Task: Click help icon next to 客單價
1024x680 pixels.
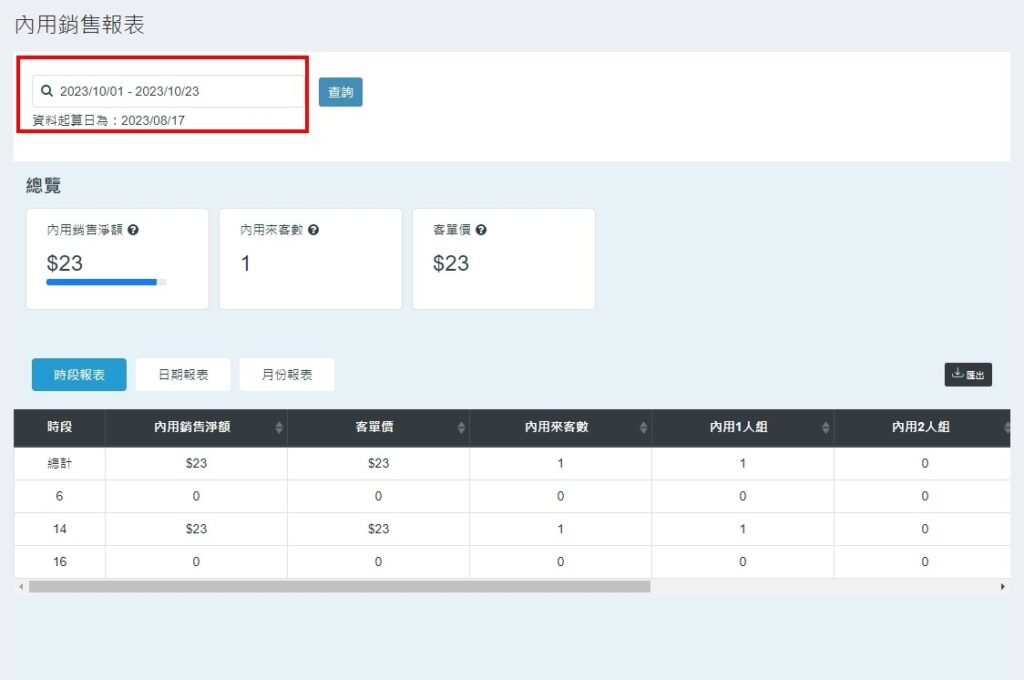Action: [481, 230]
